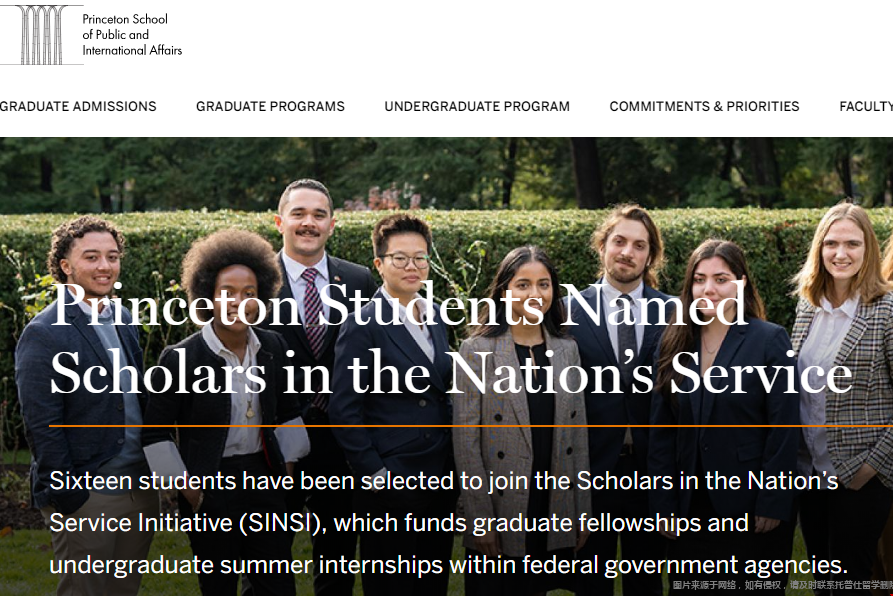Click the Princeton Students Named Scholars headline
The width and height of the screenshot is (893, 596).
click(450, 340)
